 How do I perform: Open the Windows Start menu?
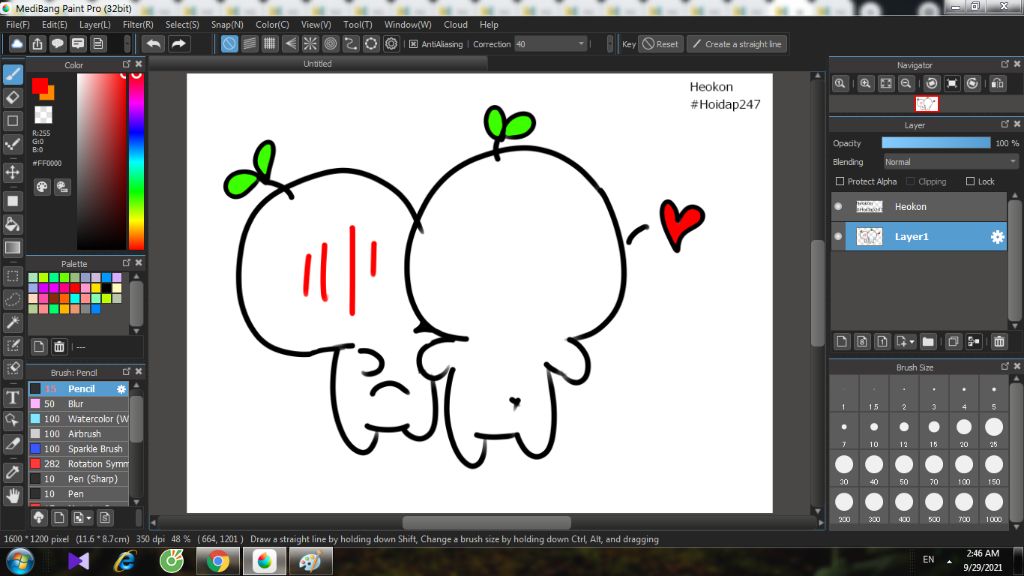pyautogui.click(x=20, y=561)
